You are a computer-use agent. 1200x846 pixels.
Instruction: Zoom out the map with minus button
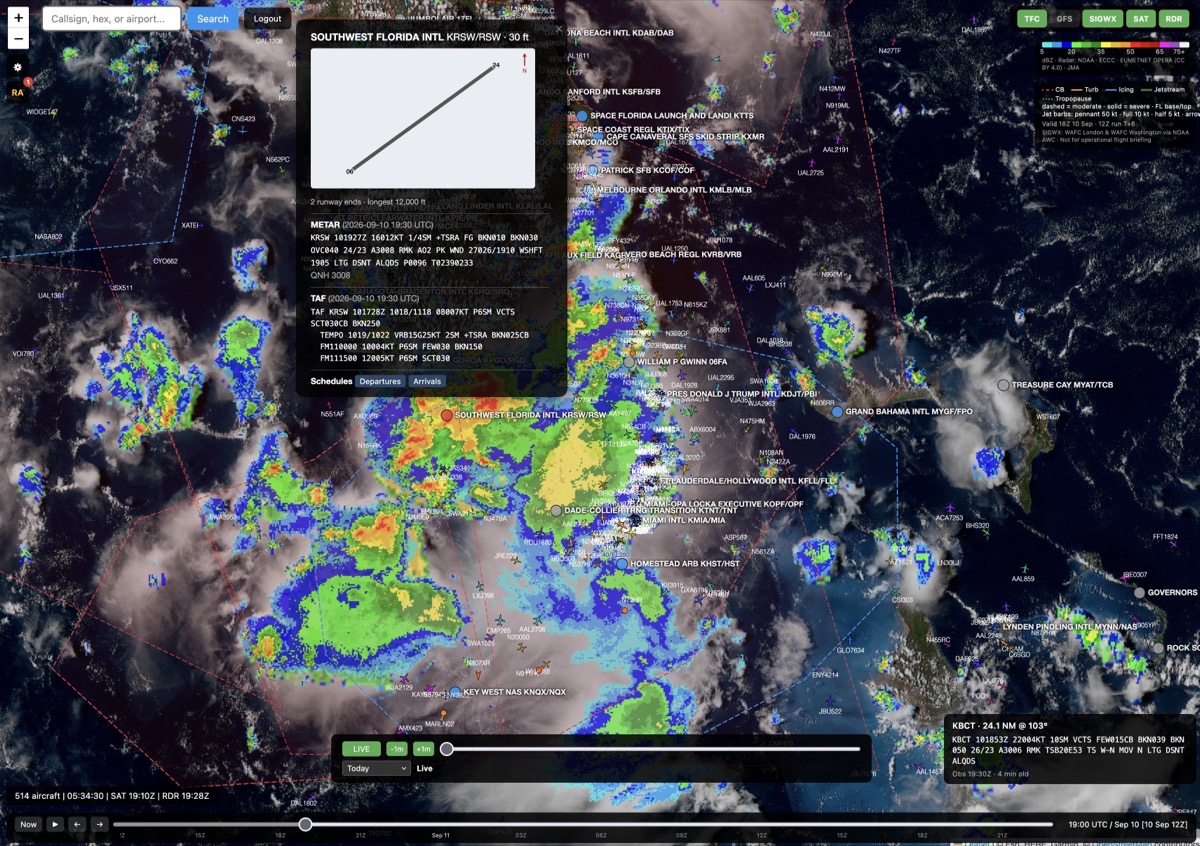coord(18,39)
